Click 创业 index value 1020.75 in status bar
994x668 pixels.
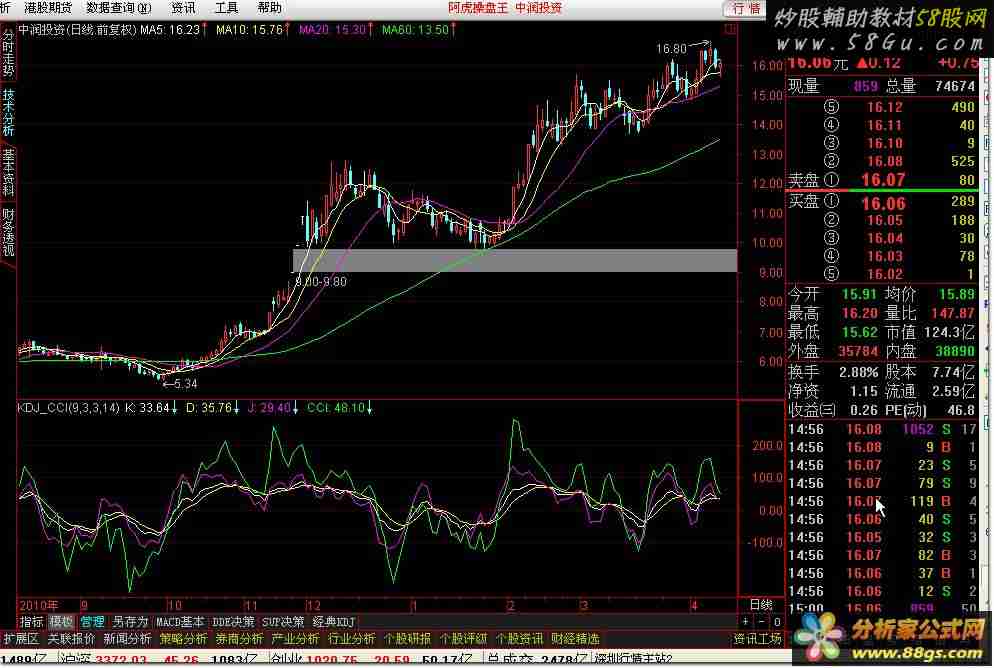pyautogui.click(x=332, y=660)
